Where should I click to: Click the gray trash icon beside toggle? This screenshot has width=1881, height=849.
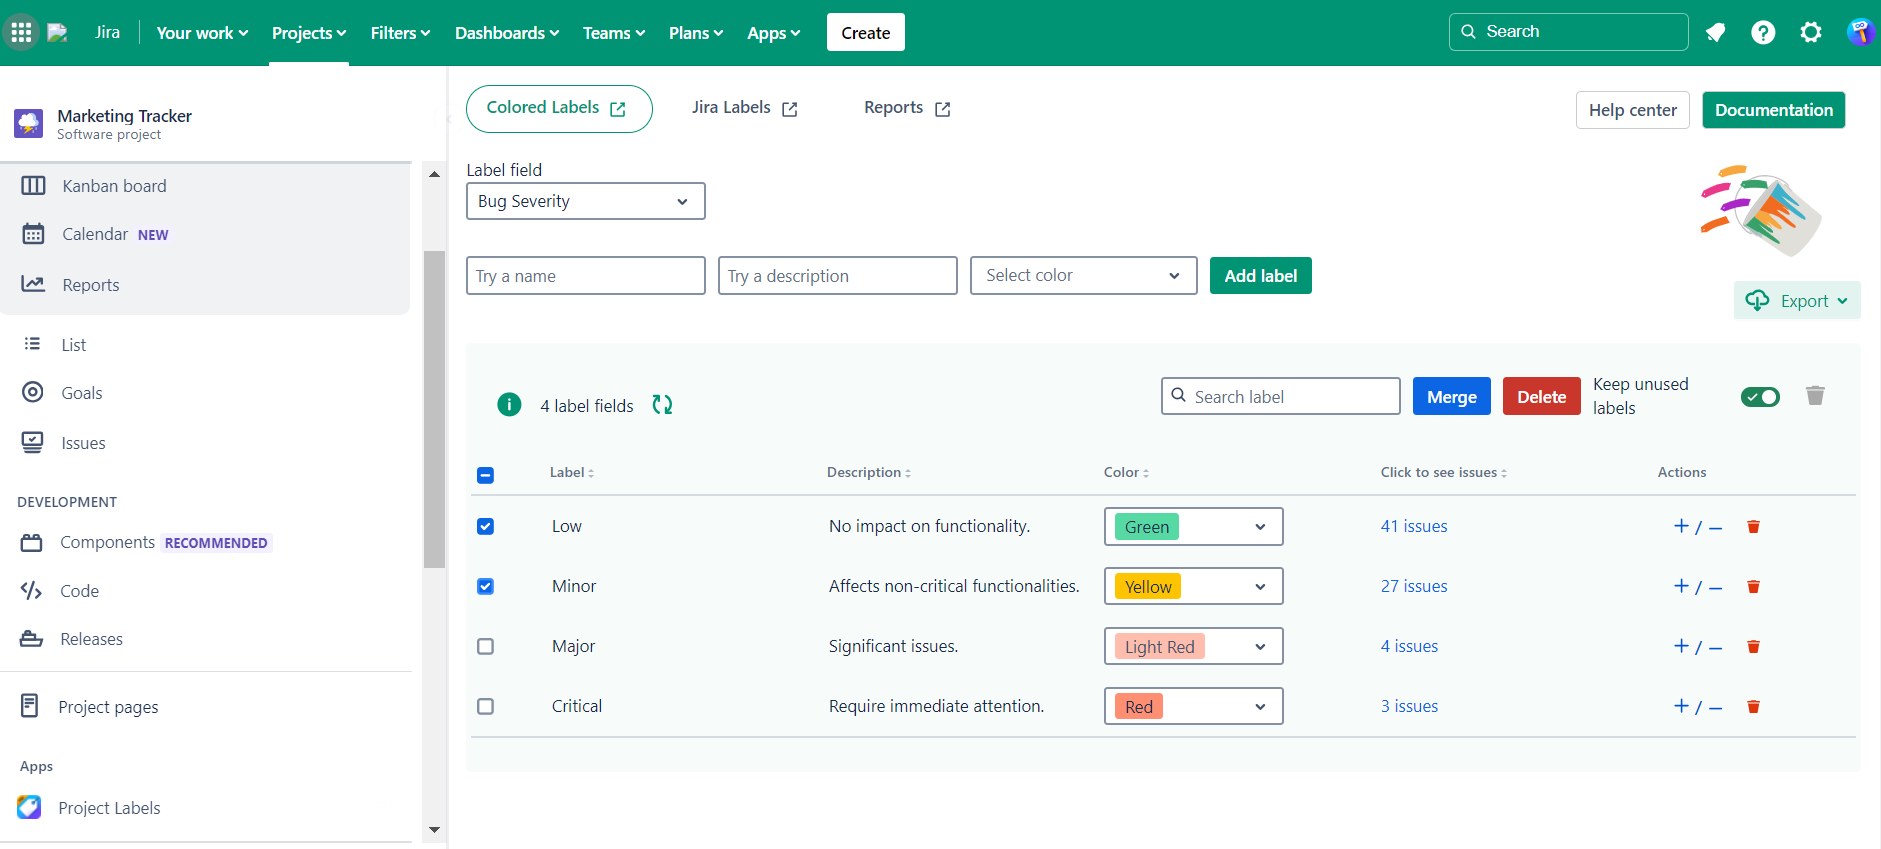coord(1815,396)
